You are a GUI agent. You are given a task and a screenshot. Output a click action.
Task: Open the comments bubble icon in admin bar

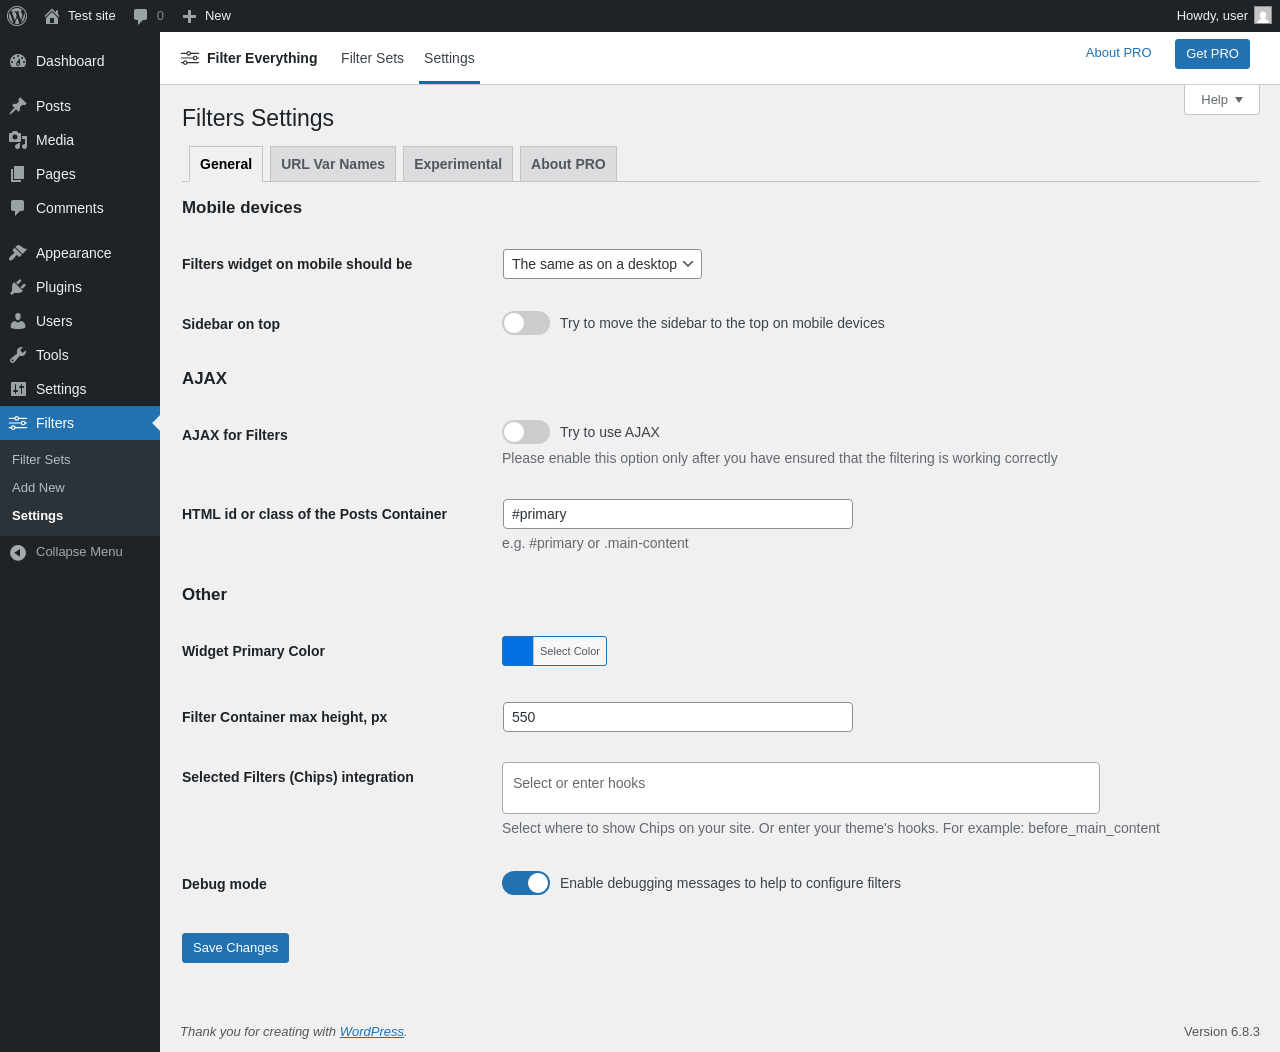click(x=141, y=16)
